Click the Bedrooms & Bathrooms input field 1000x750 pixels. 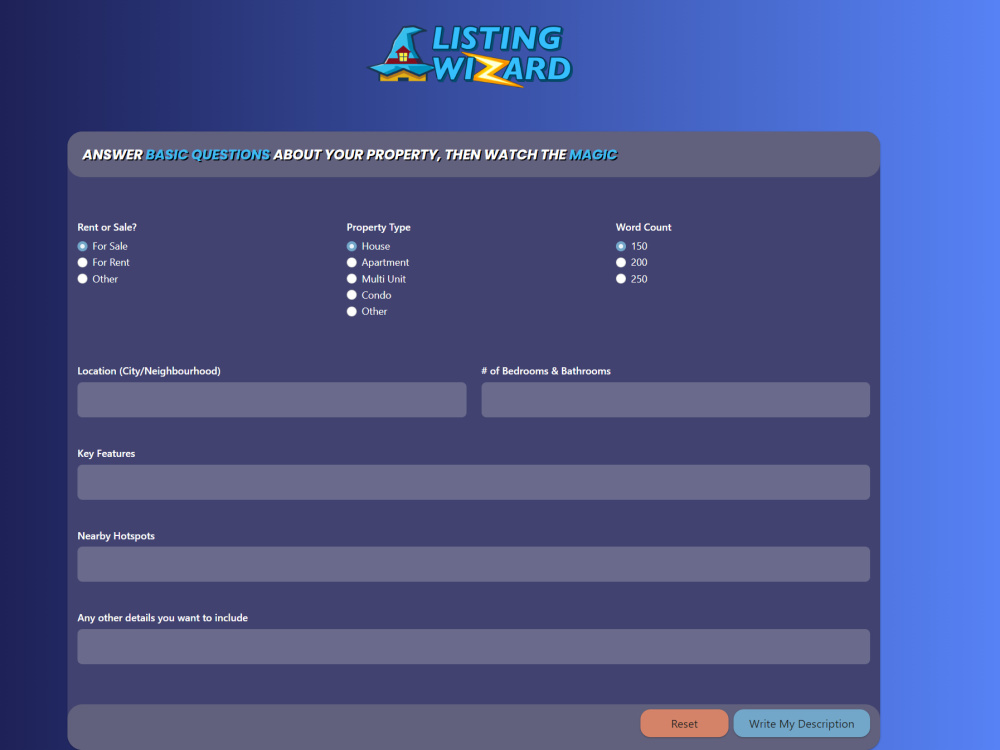675,400
